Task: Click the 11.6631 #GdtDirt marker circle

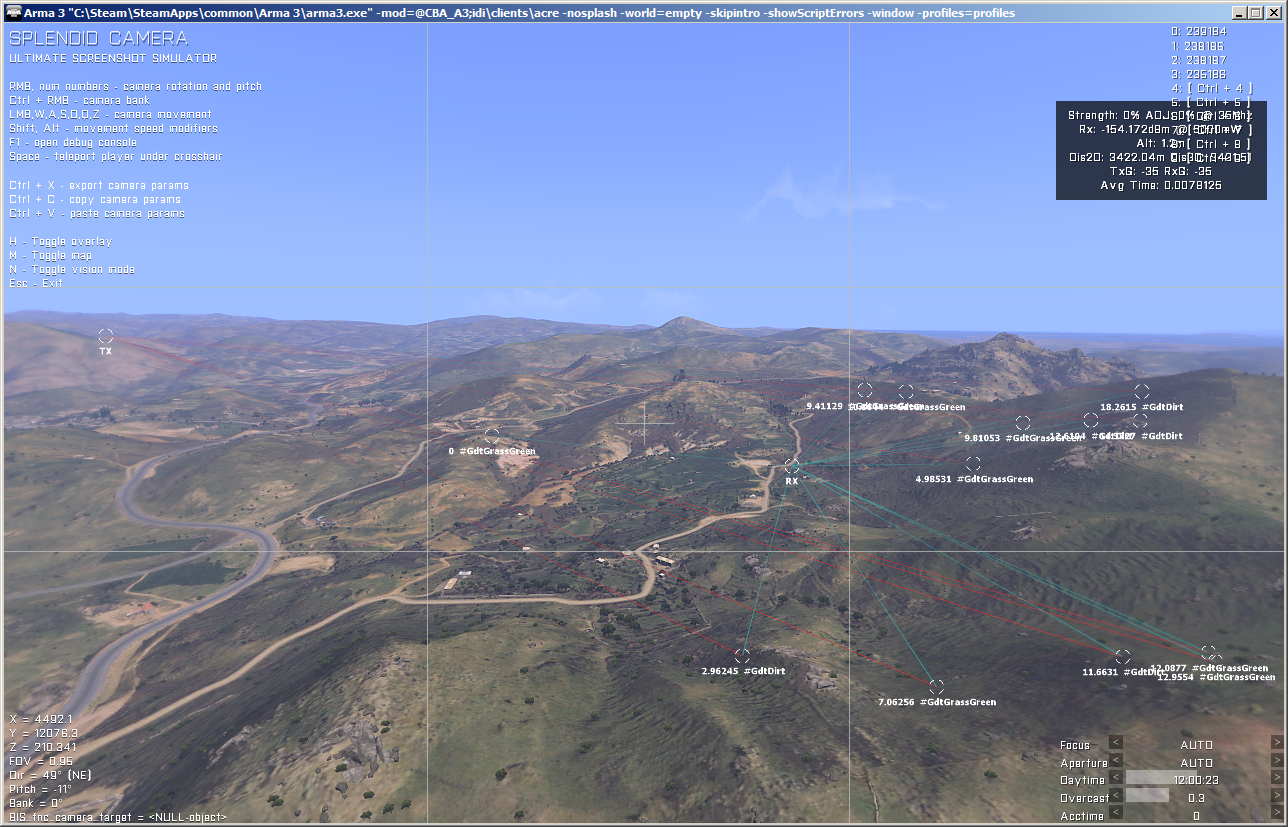Action: pyautogui.click(x=1123, y=657)
